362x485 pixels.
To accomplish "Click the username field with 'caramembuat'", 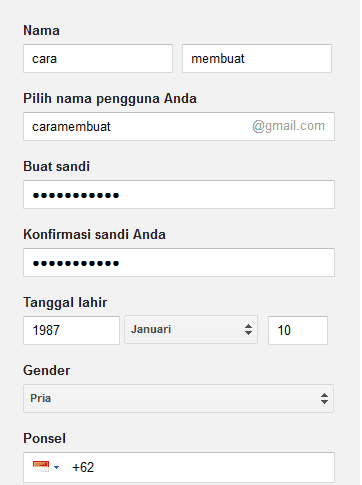I will pos(179,126).
